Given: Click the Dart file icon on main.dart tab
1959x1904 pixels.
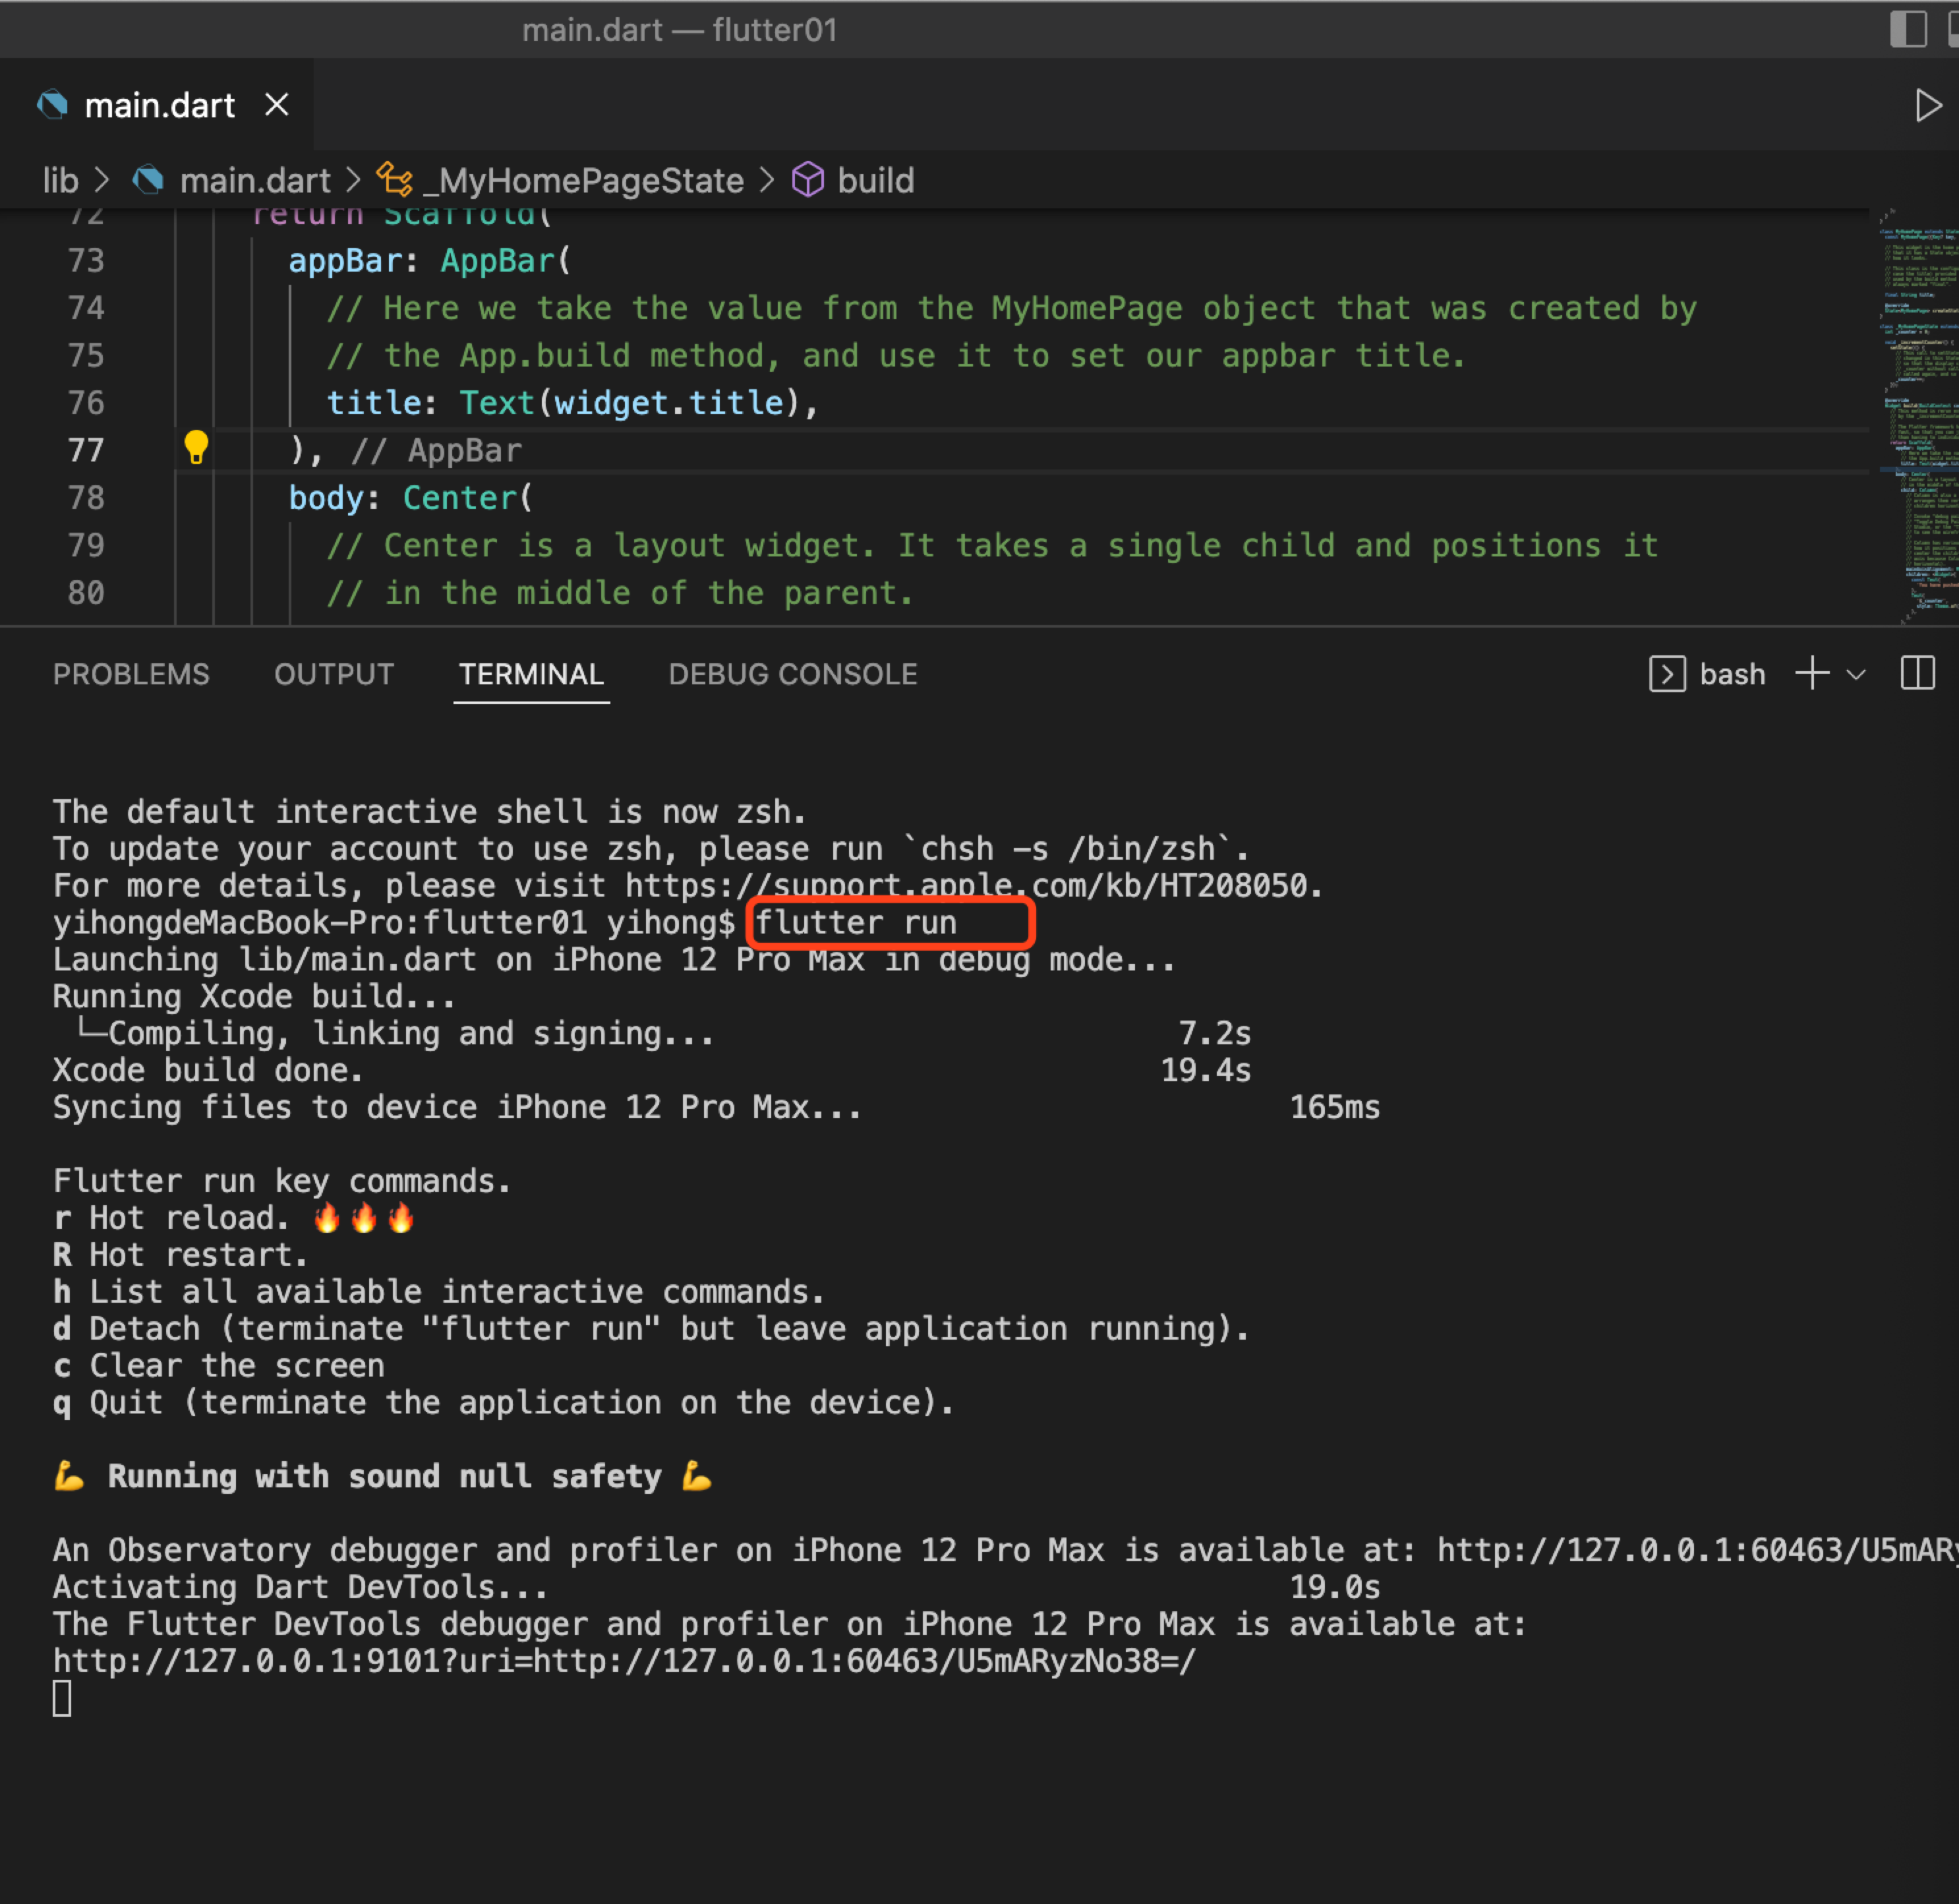Looking at the screenshot, I should (x=52, y=105).
